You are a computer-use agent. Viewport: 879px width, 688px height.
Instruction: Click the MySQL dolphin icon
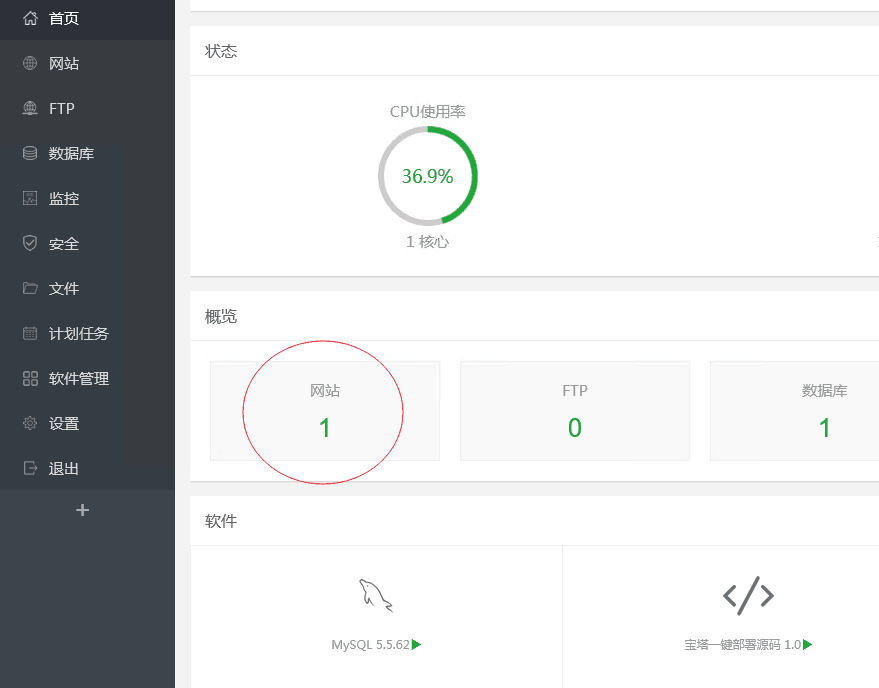point(376,595)
